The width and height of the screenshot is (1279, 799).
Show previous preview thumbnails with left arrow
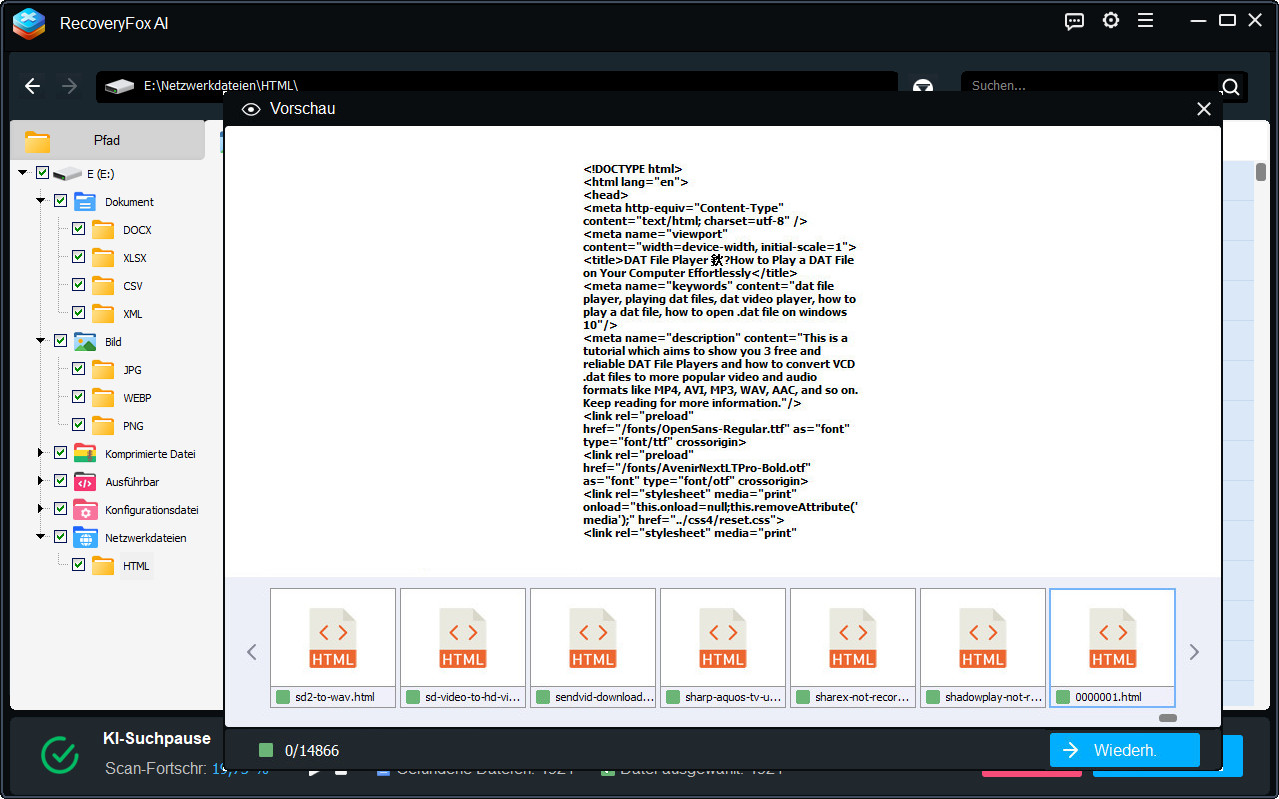(252, 652)
